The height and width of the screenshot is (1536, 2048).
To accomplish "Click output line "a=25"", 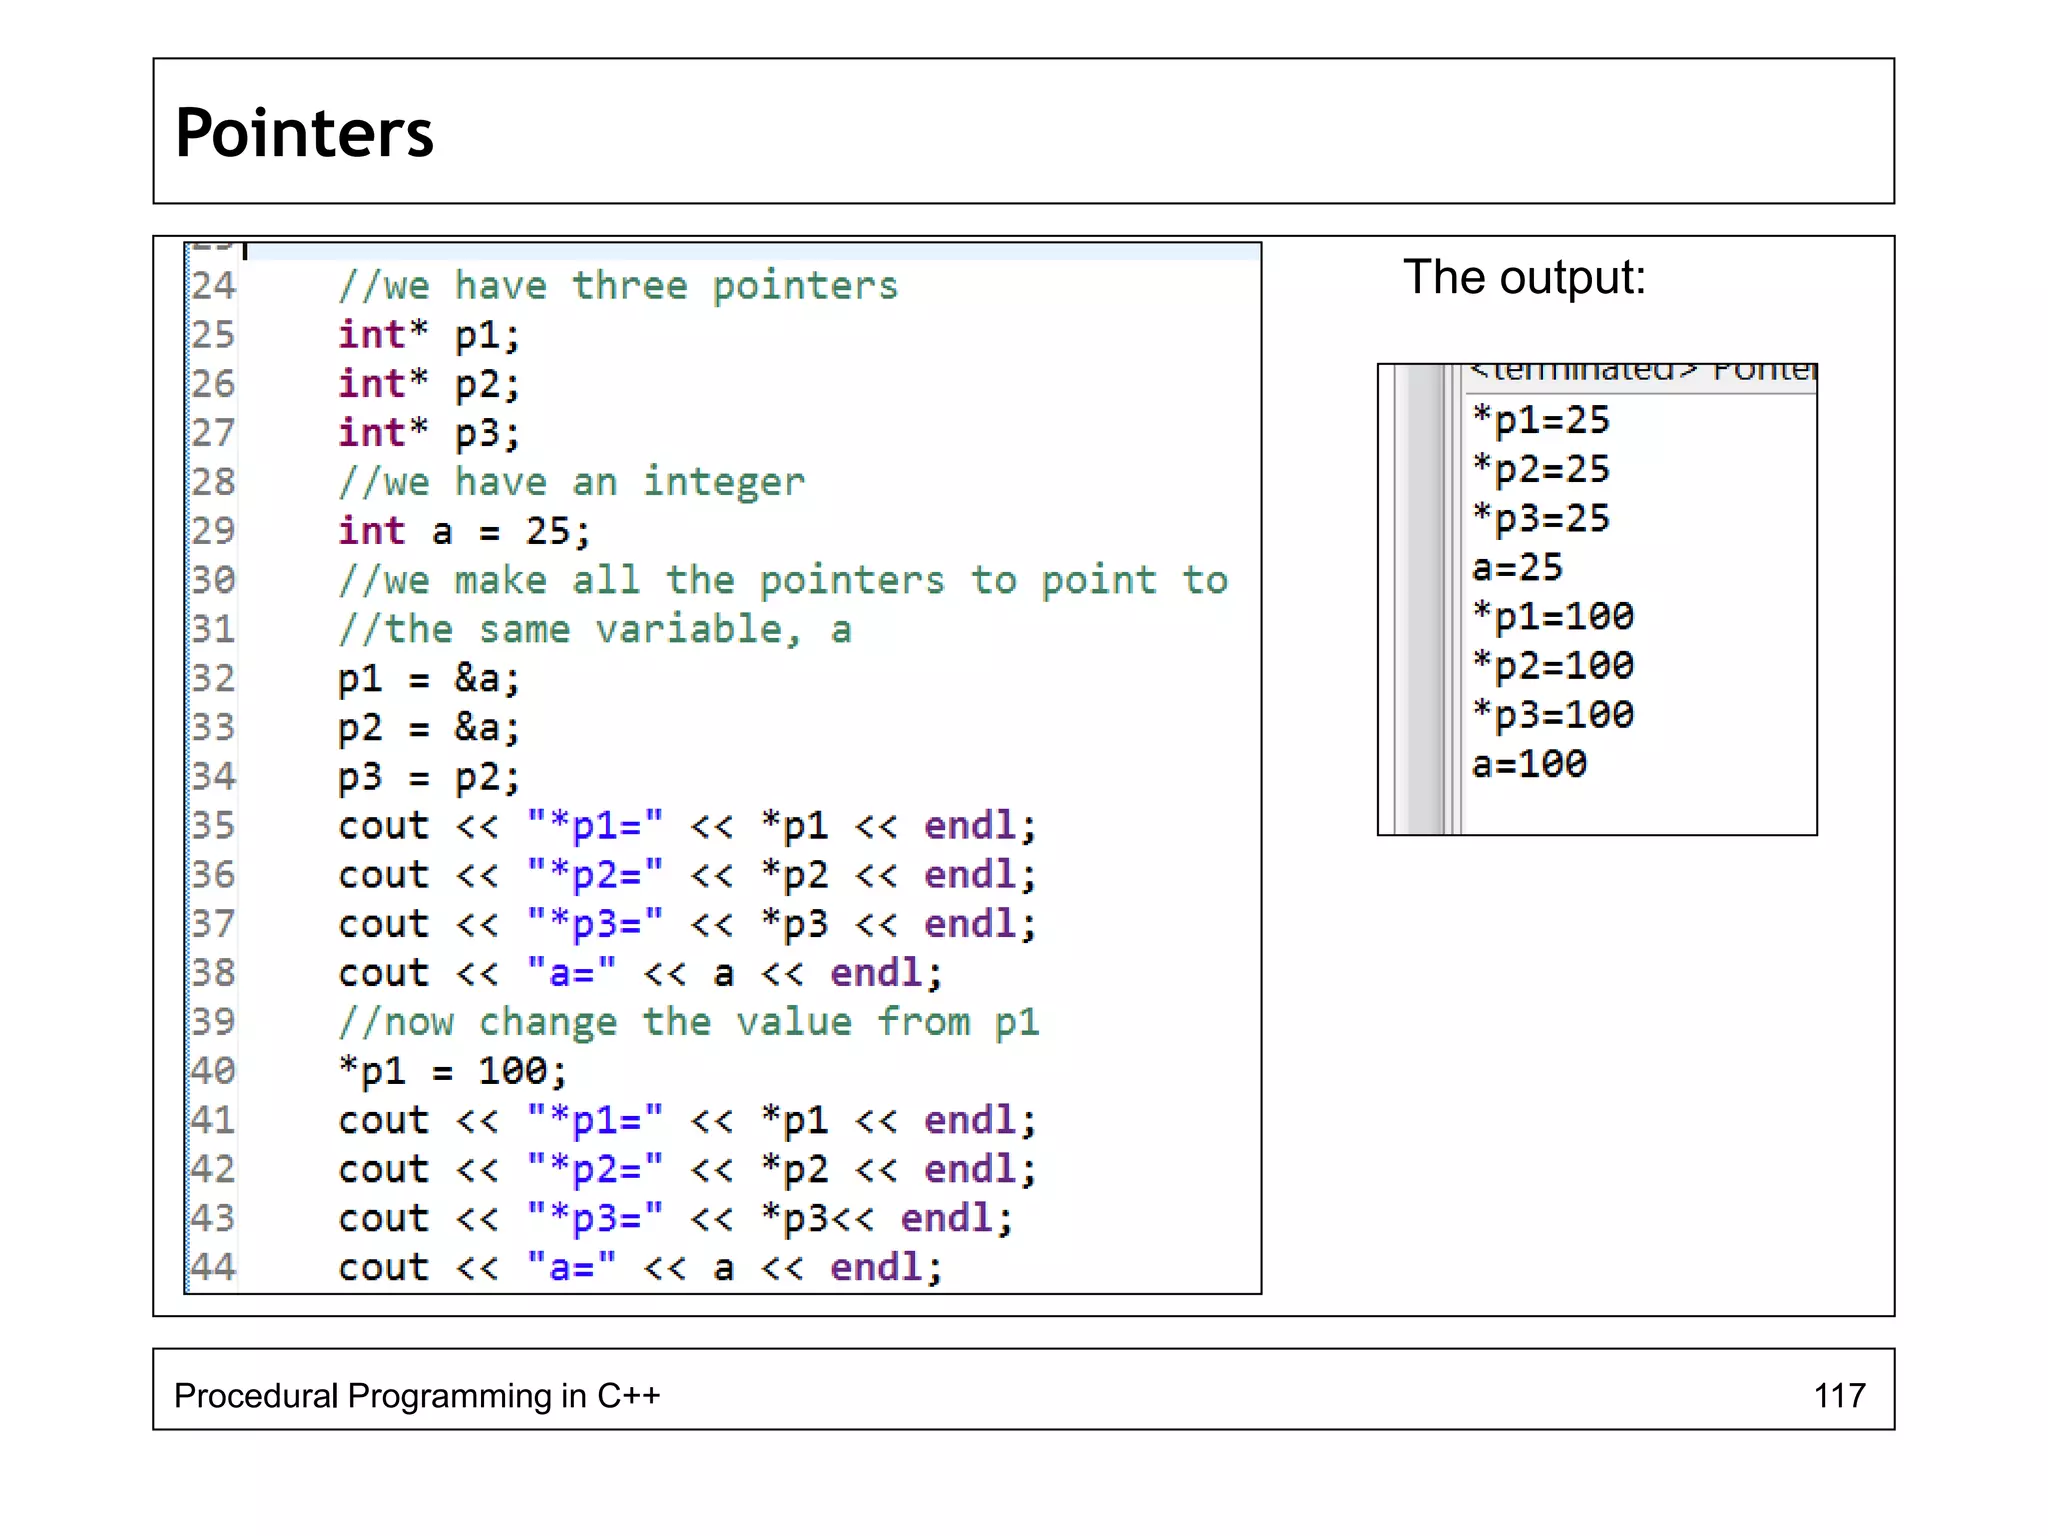I will (1517, 567).
